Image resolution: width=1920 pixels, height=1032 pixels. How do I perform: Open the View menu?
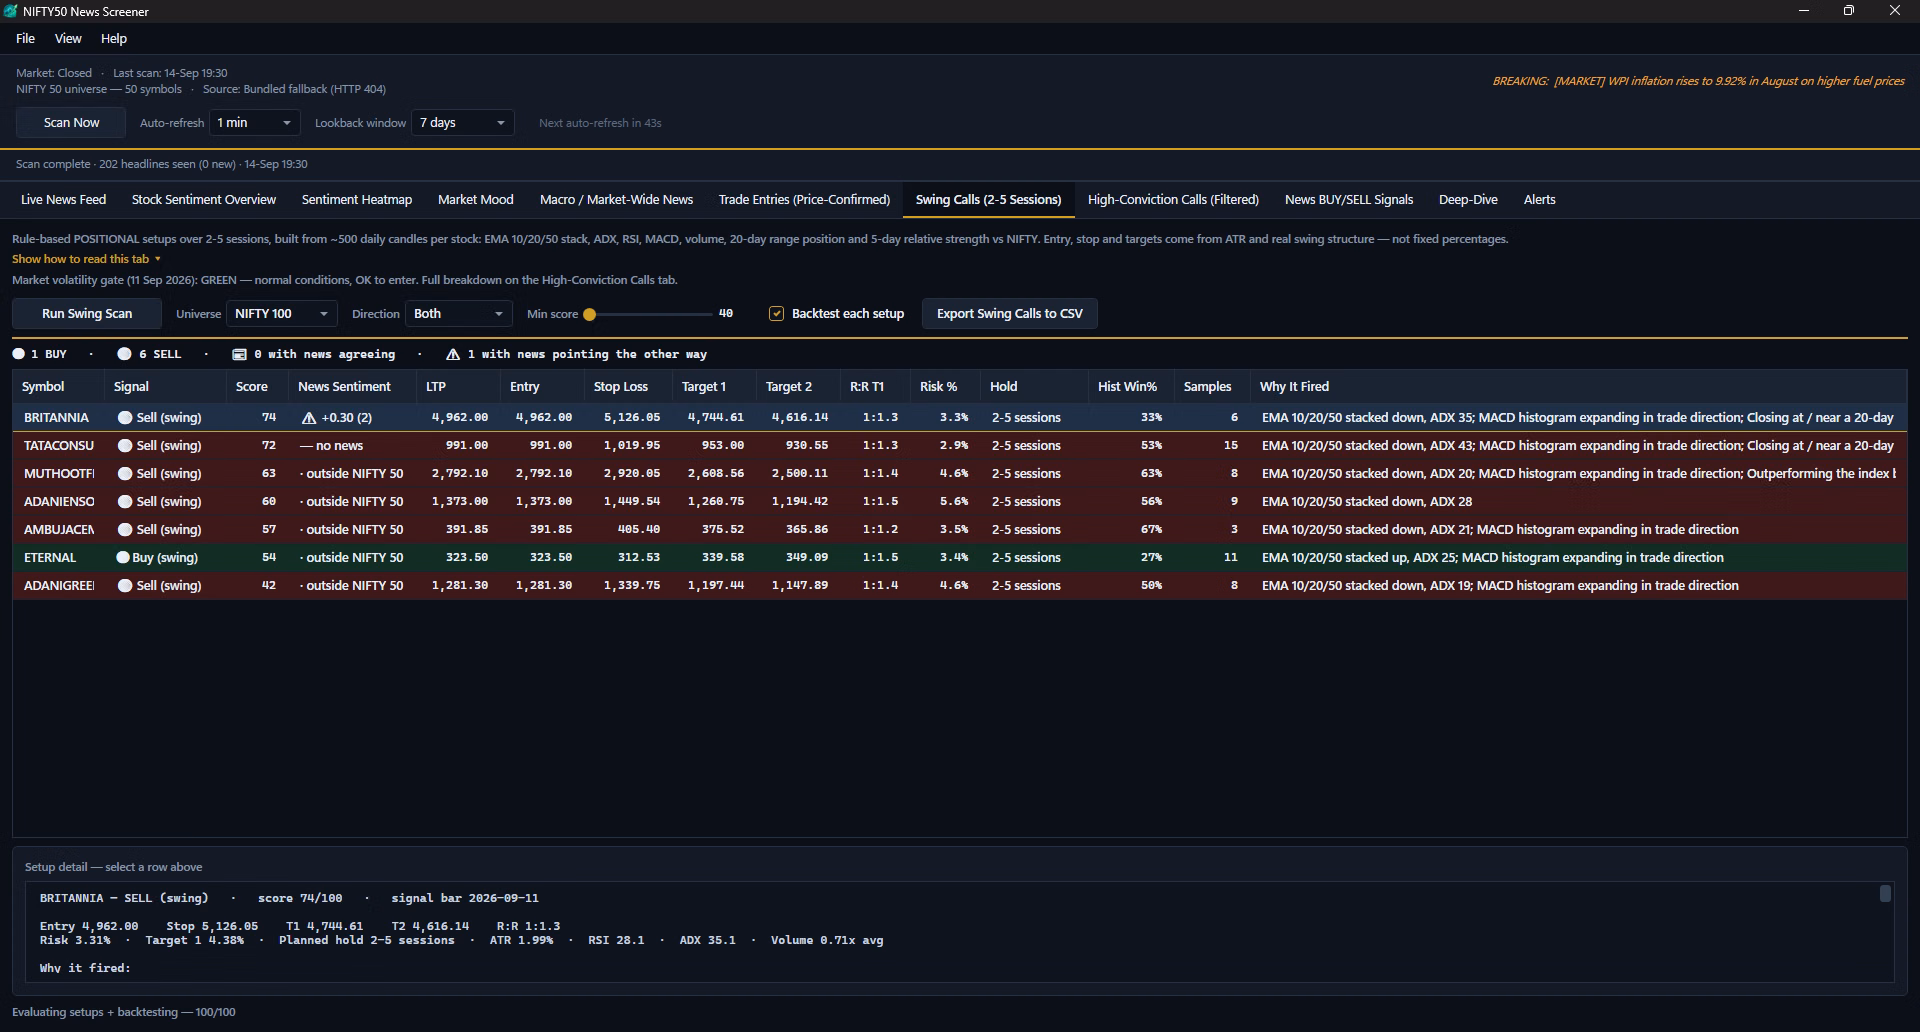click(x=68, y=38)
